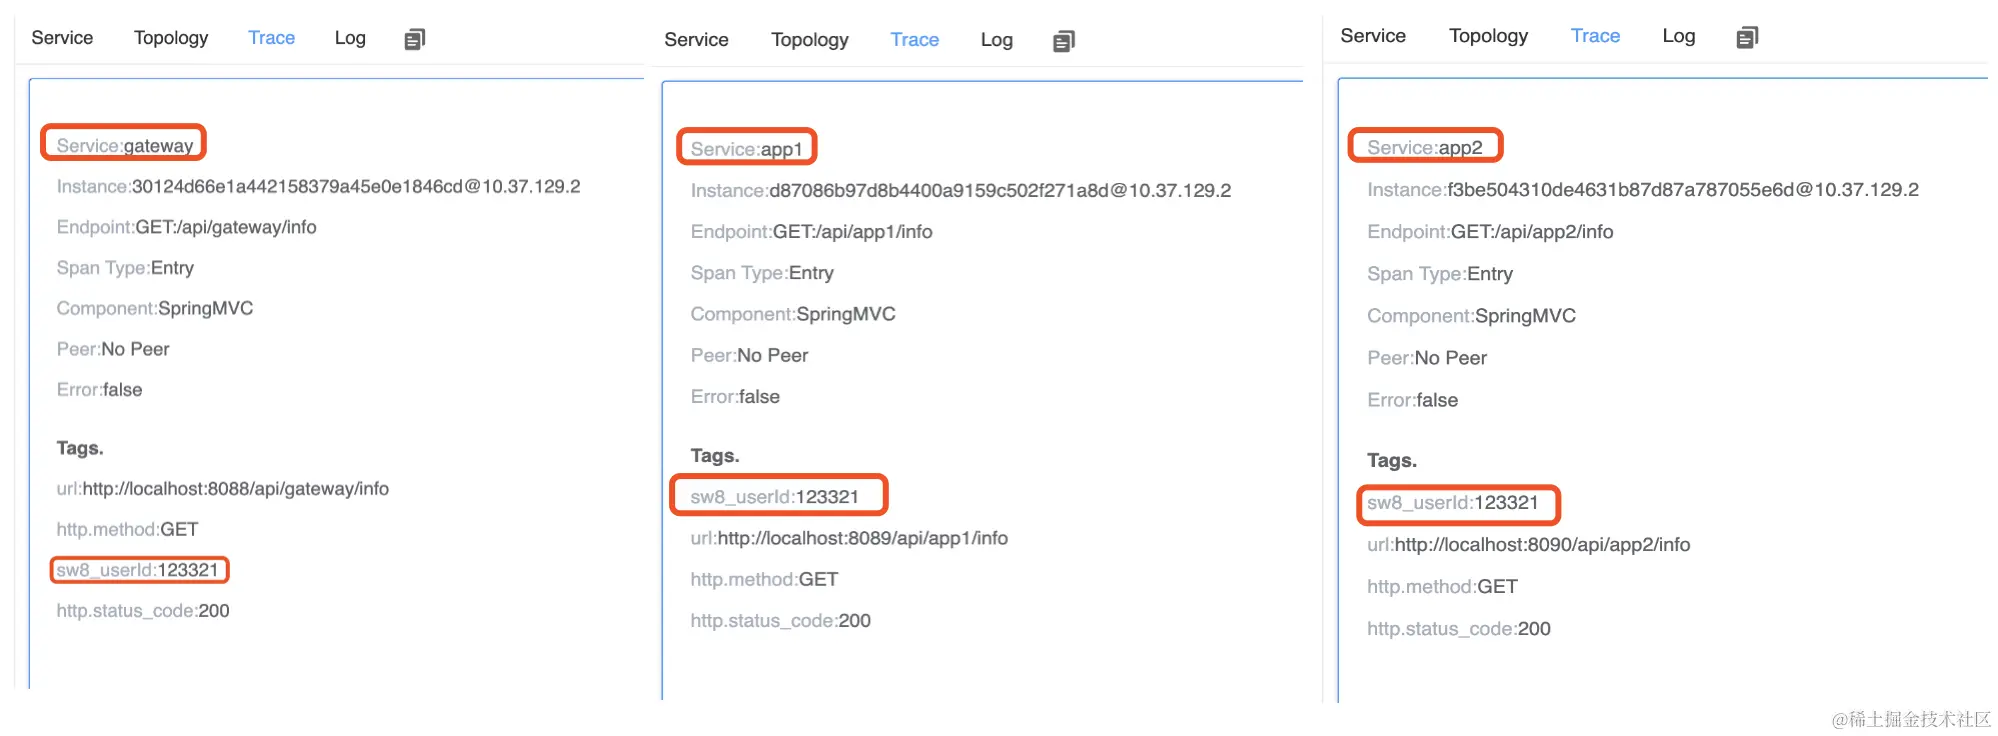The width and height of the screenshot is (1998, 736).
Task: Click Endpoint GET:/api/app1/info
Action: [x=812, y=232]
